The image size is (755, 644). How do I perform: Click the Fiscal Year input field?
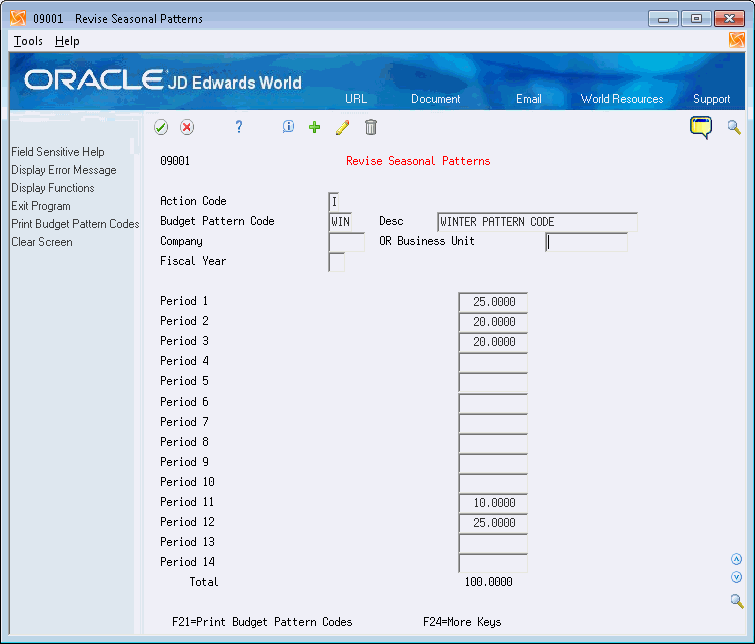tap(336, 262)
